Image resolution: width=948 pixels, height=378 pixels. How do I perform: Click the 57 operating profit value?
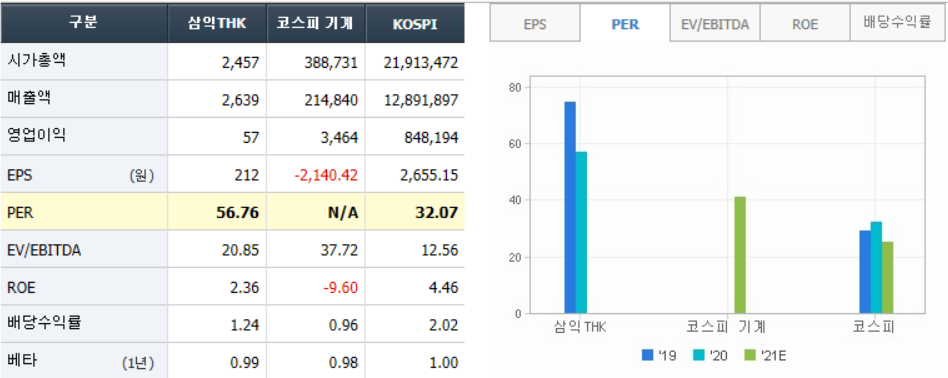pos(251,138)
